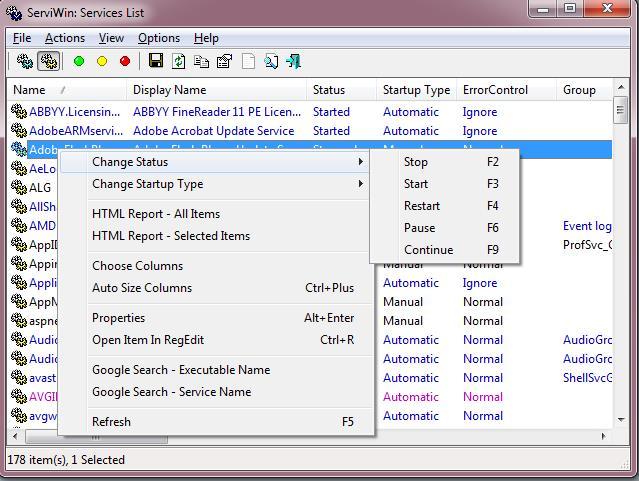Select Google Search - Executable Name
The image size is (639, 481).
pos(215,370)
